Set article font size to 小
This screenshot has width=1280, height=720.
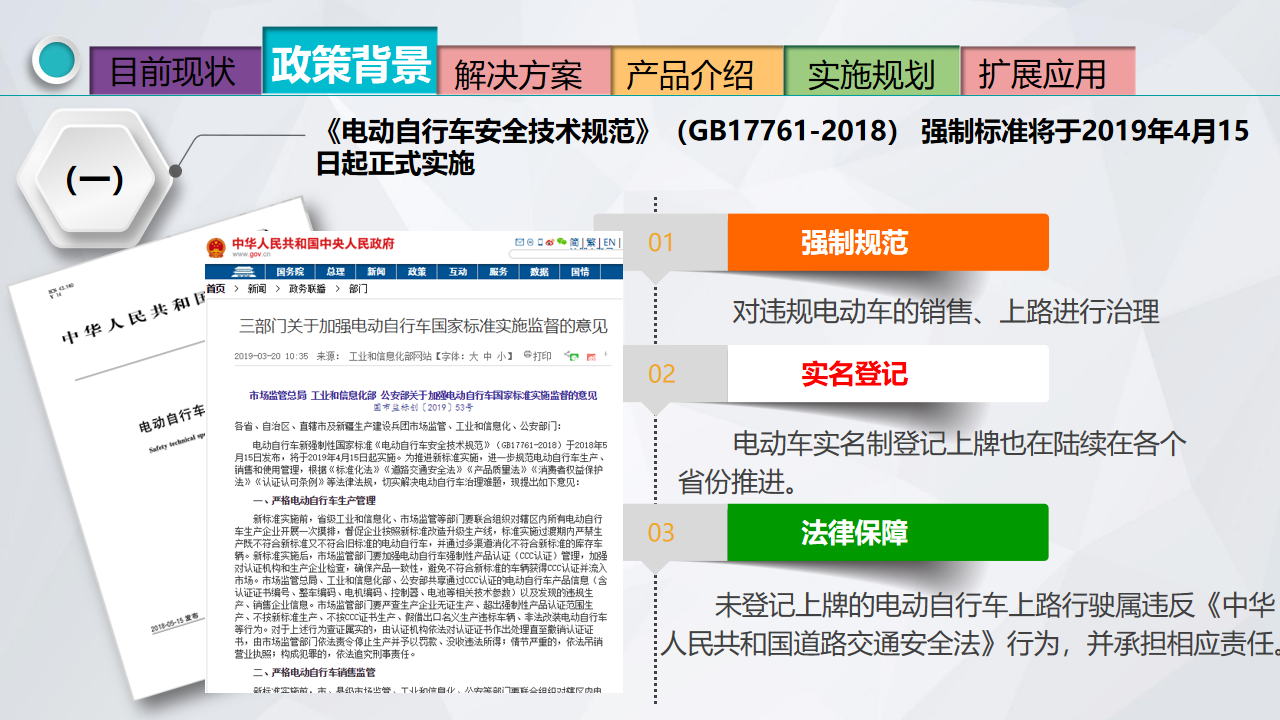coord(502,356)
